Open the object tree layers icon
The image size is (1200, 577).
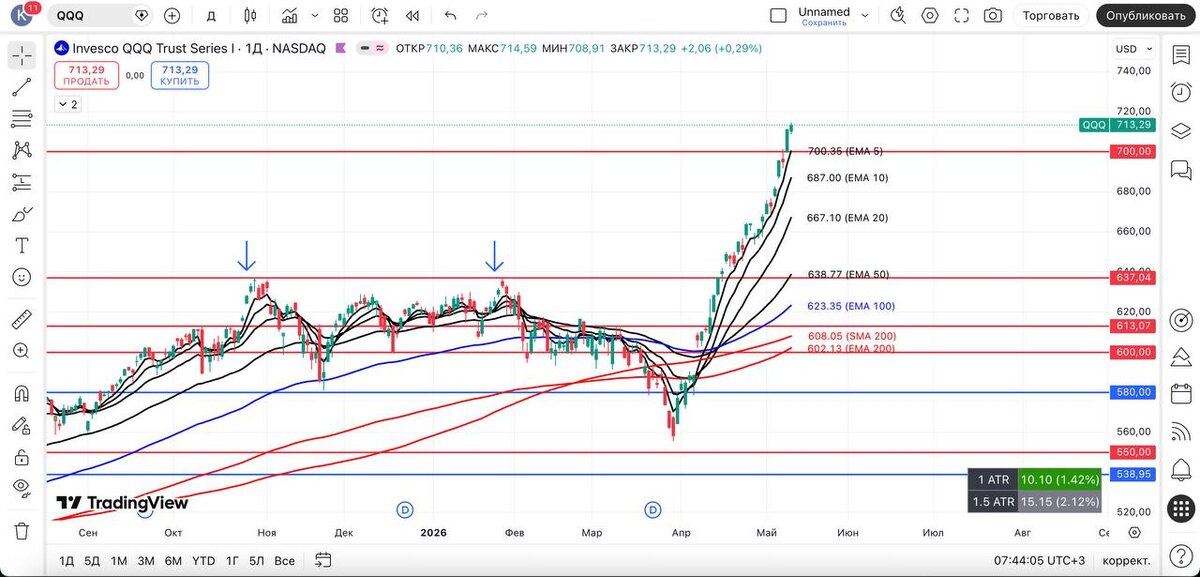[x=1181, y=131]
